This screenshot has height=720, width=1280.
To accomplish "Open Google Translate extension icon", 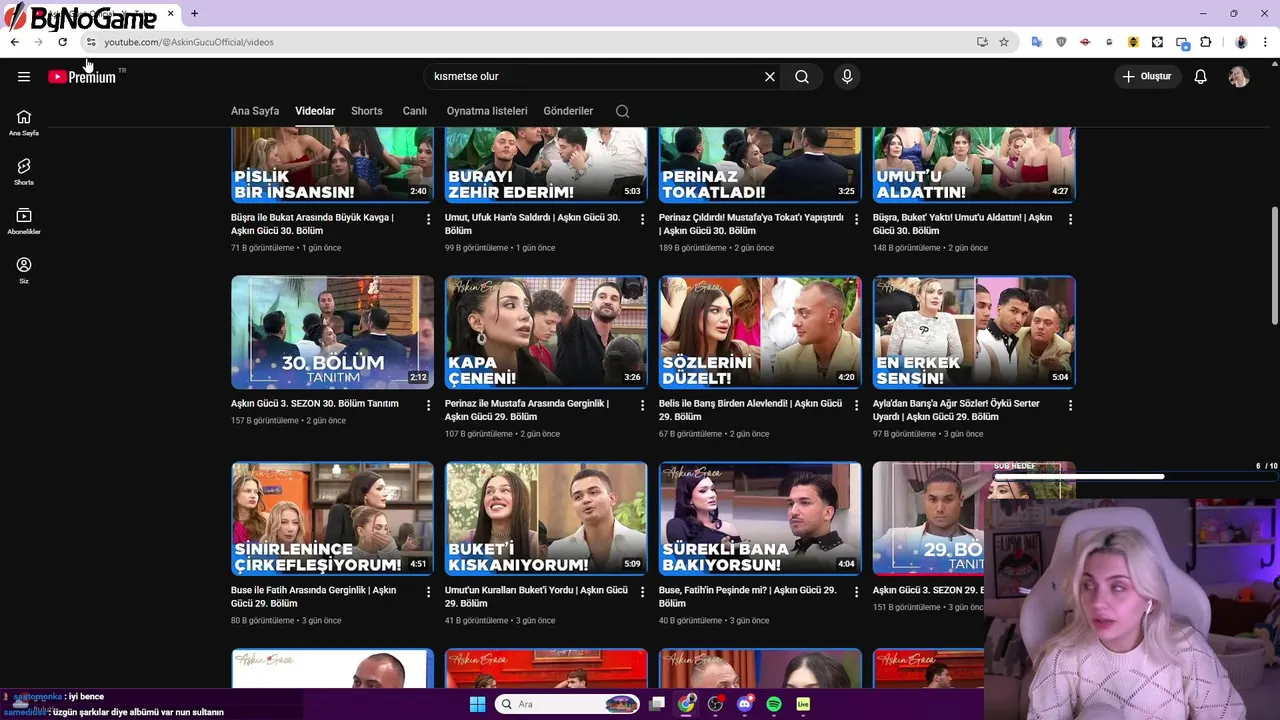I will 1037,42.
